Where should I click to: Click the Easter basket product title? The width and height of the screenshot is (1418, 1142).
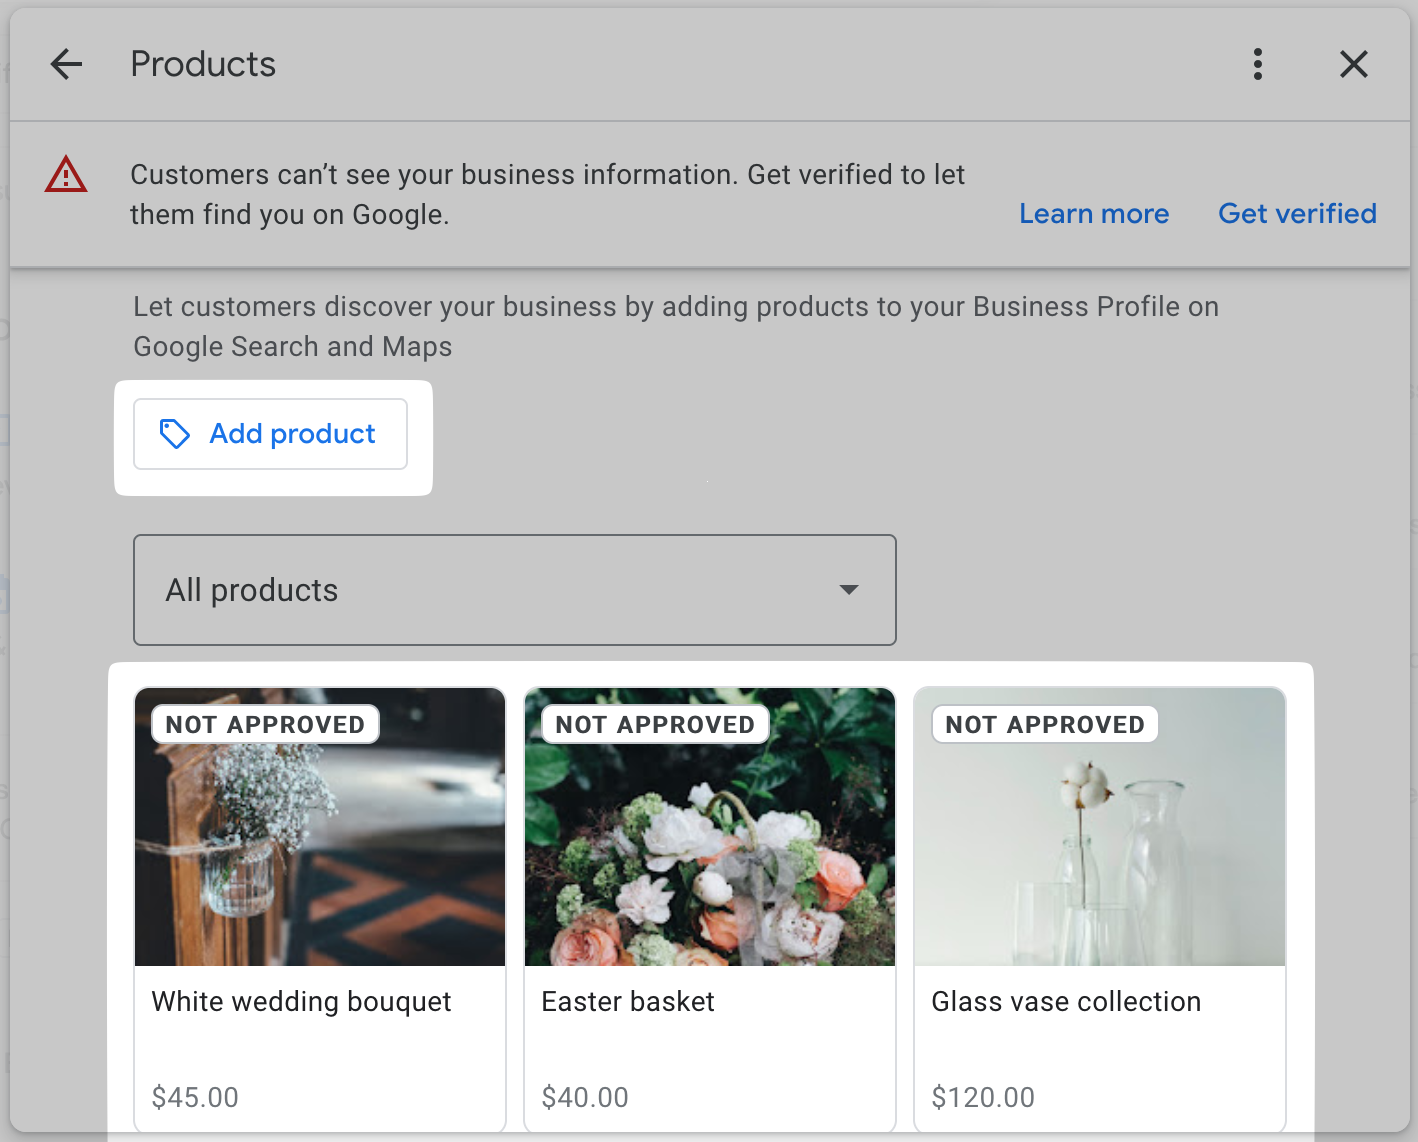(628, 1001)
